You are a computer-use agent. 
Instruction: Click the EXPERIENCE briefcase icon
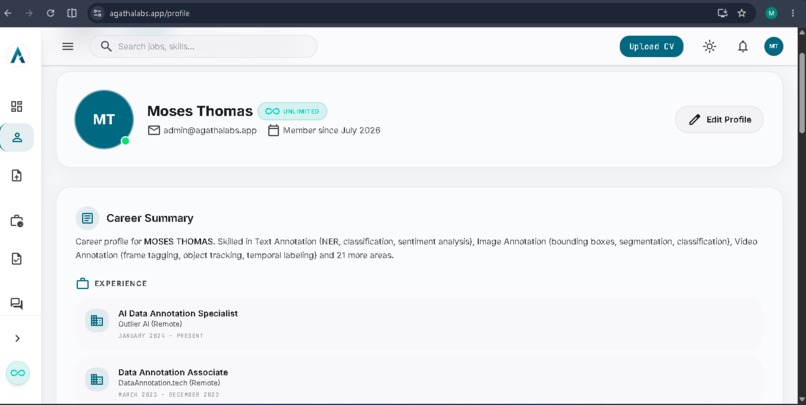click(x=82, y=284)
